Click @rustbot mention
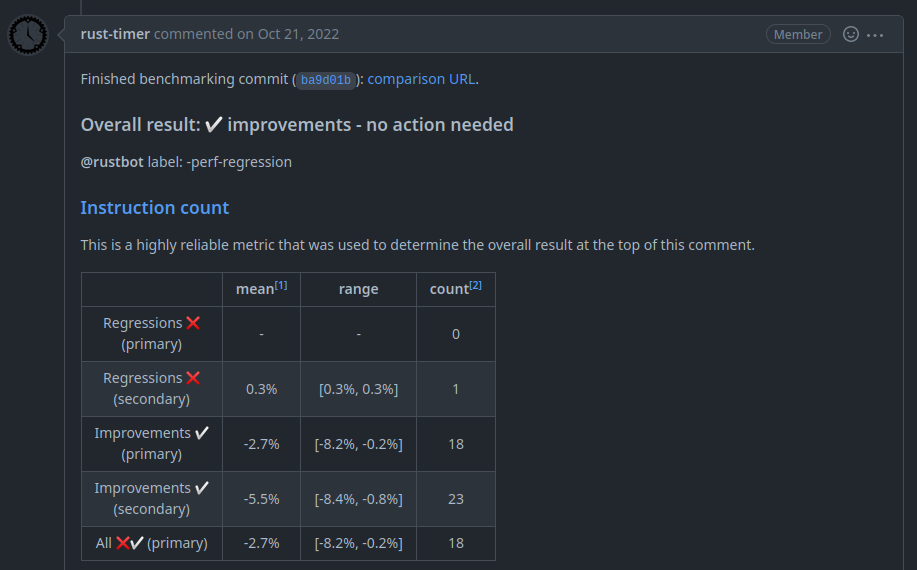Image resolution: width=917 pixels, height=570 pixels. click(x=112, y=162)
